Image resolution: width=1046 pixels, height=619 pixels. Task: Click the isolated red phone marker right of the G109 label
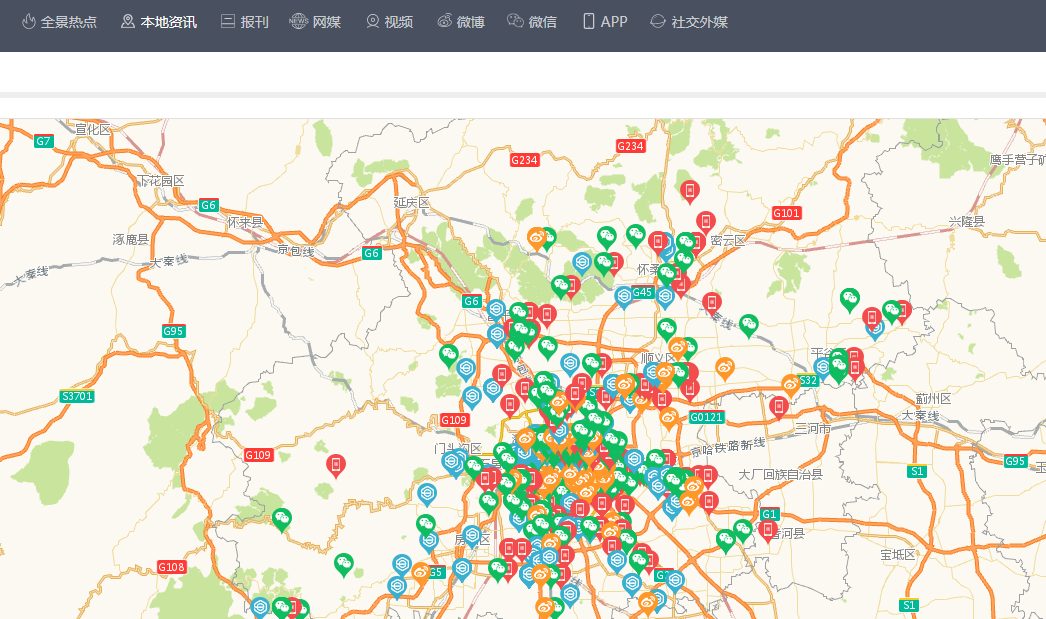click(336, 464)
